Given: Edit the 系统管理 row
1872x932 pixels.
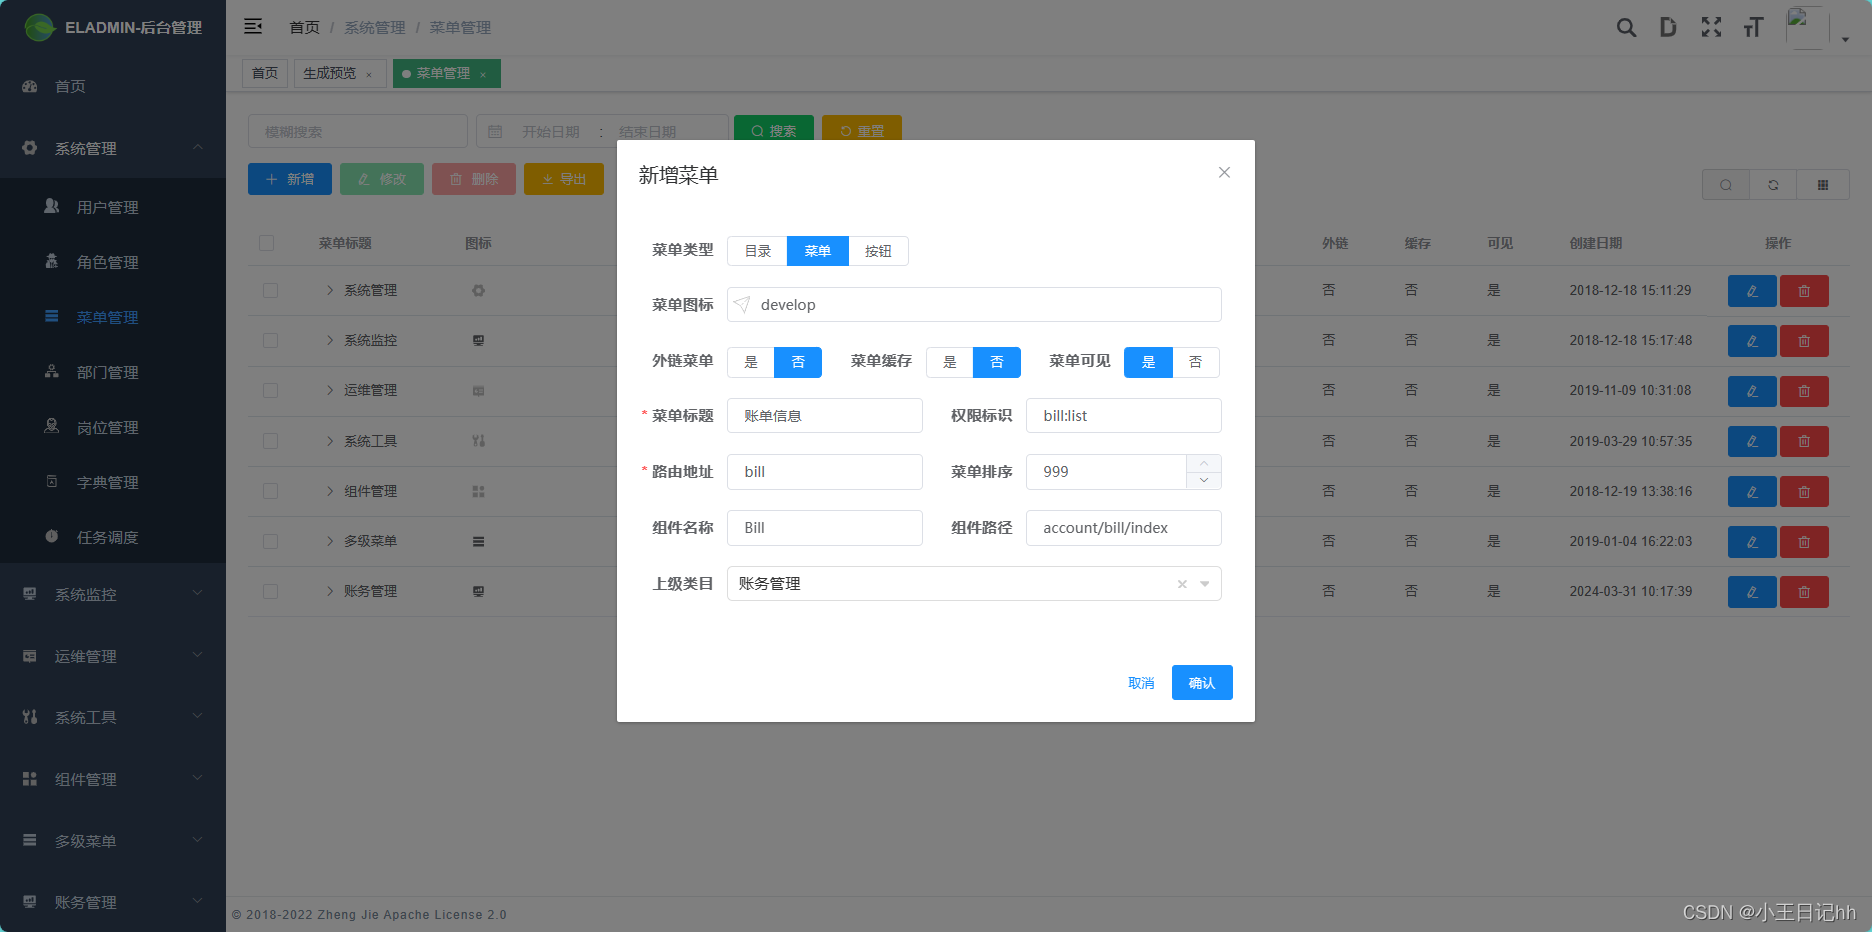Looking at the screenshot, I should tap(1752, 291).
